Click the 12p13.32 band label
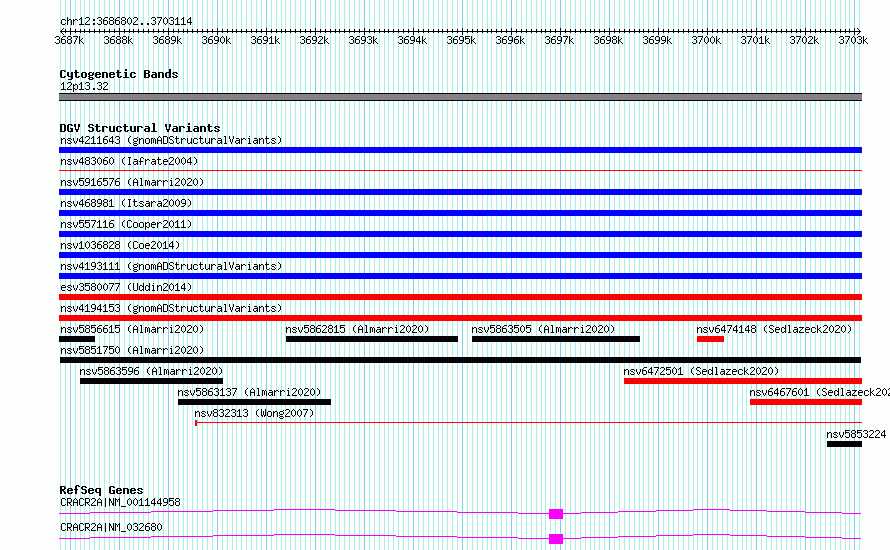 [84, 86]
